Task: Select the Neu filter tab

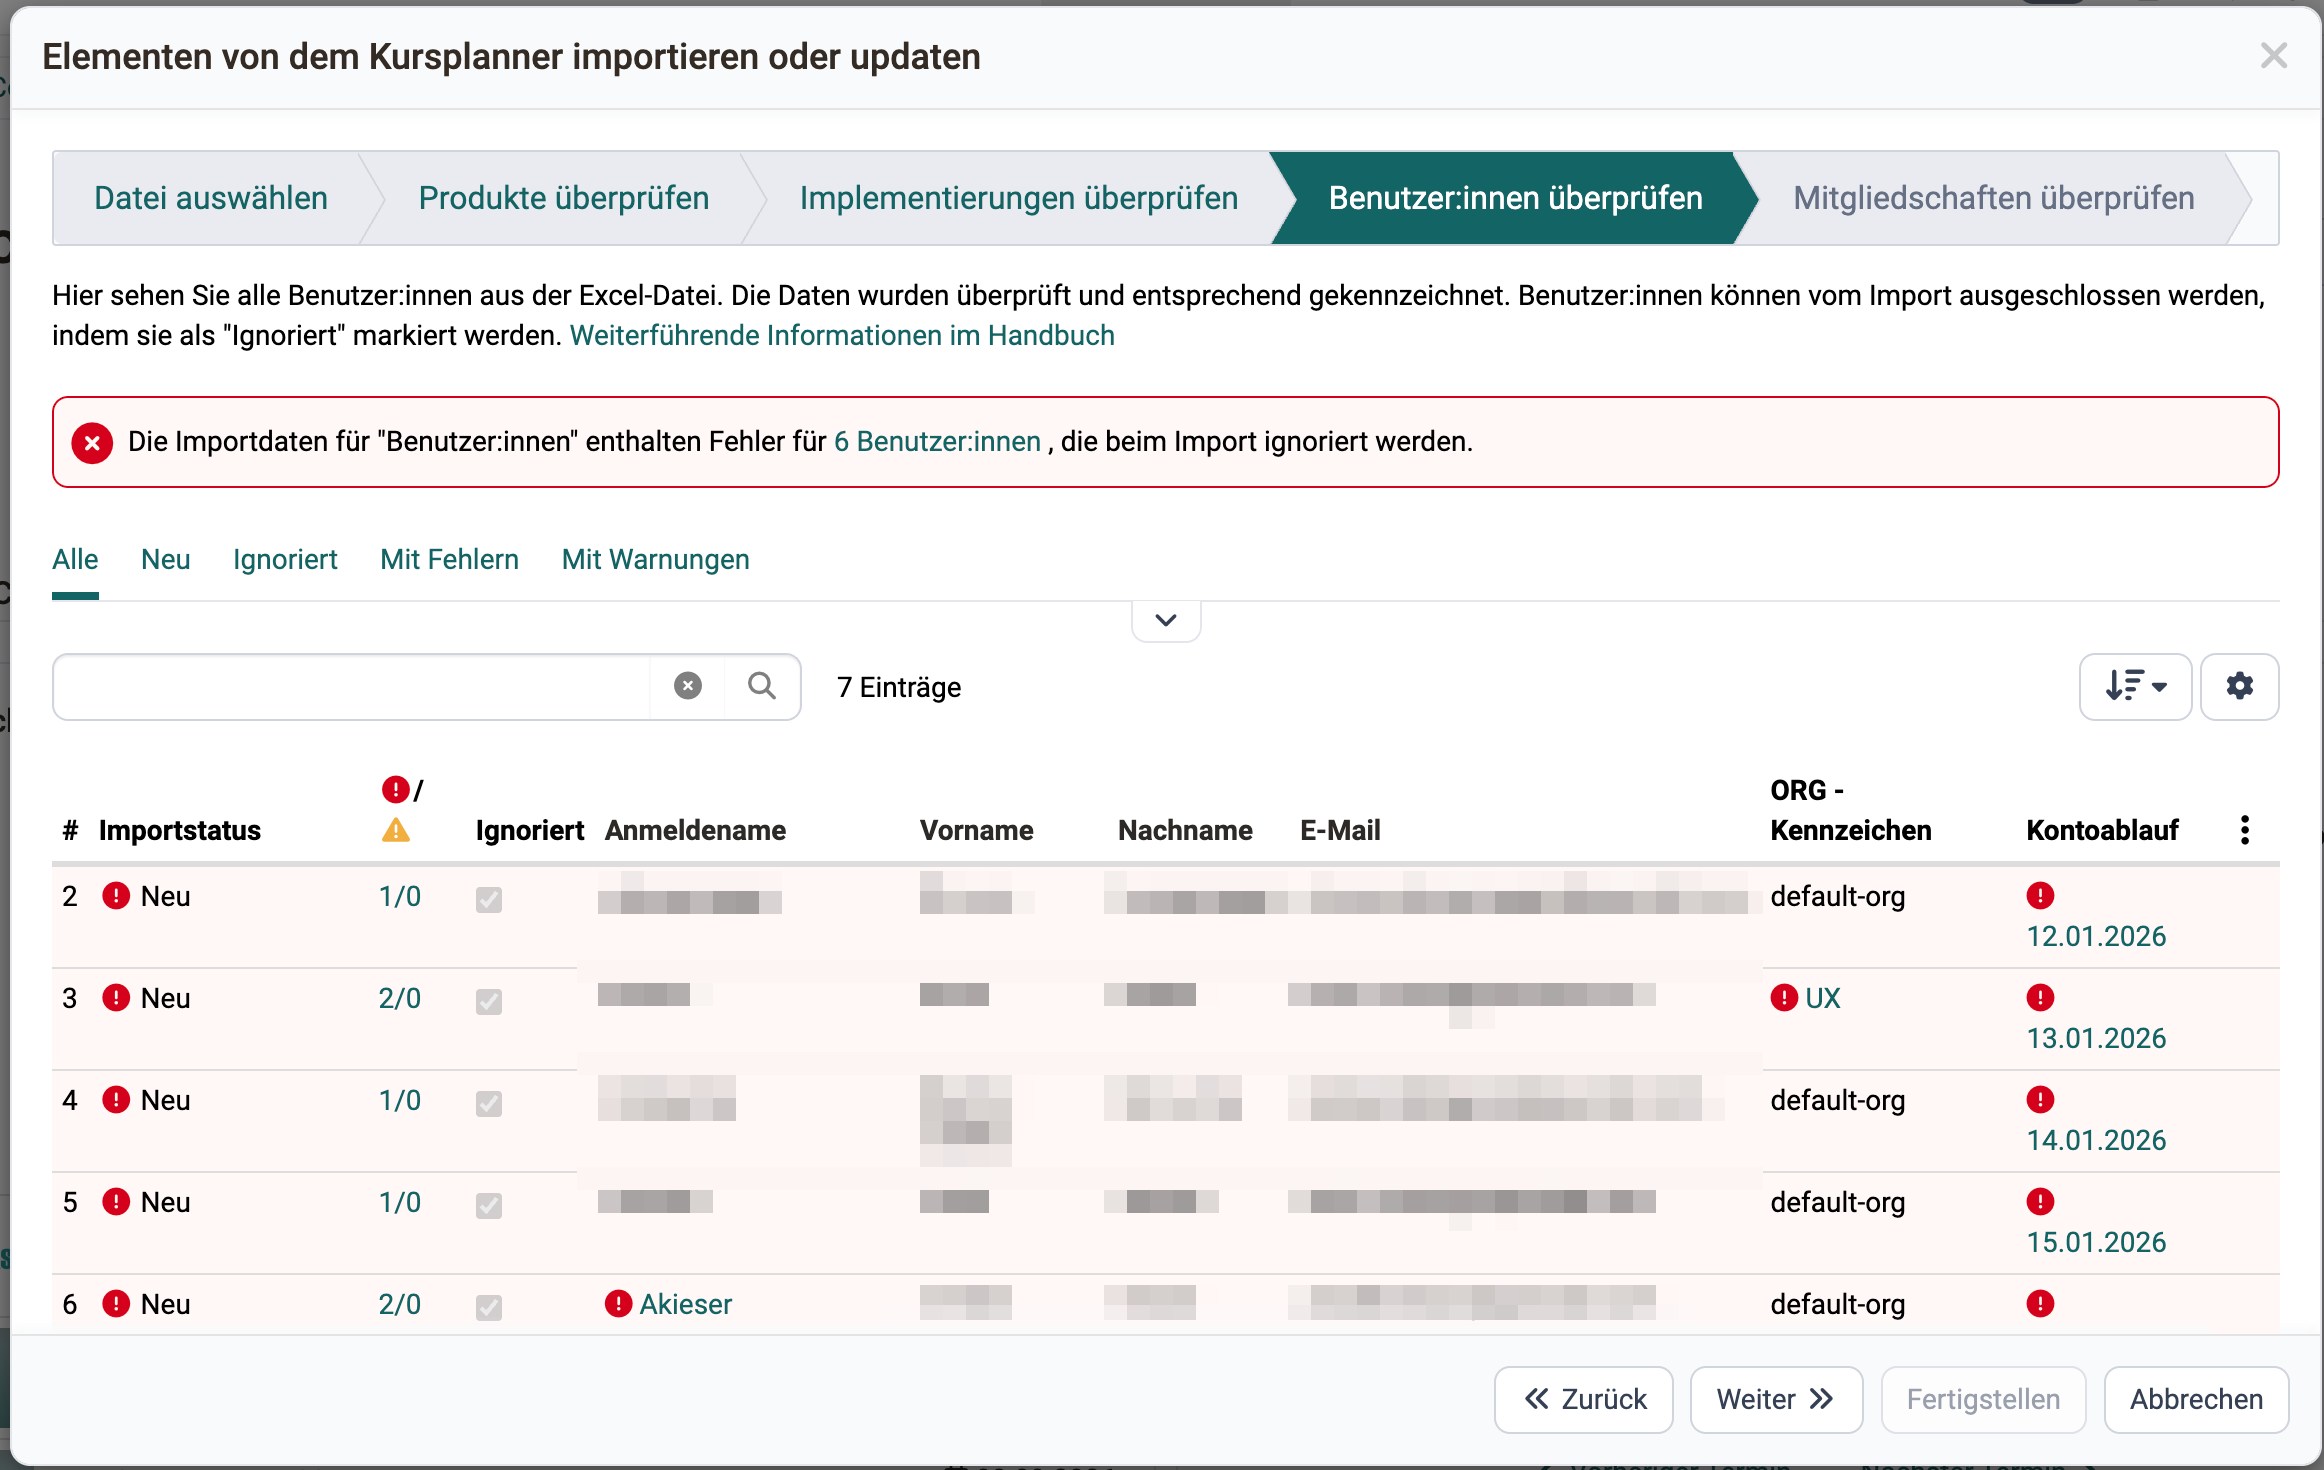Action: coord(165,560)
